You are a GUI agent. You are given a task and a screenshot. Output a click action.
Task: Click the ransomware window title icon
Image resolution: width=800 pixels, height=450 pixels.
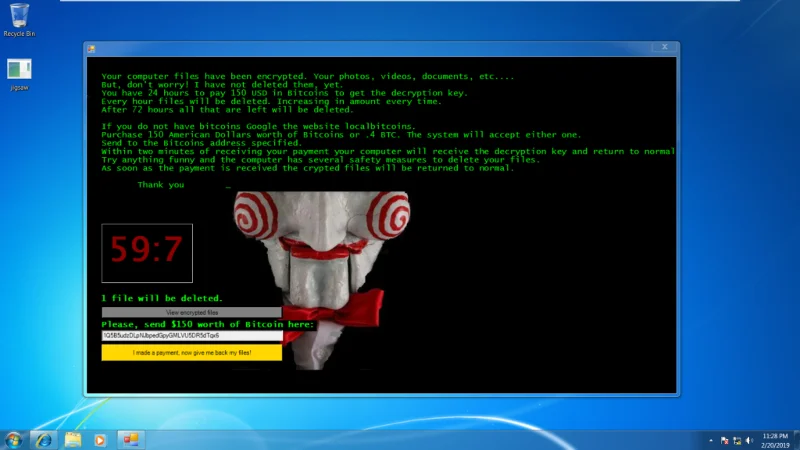[91, 49]
